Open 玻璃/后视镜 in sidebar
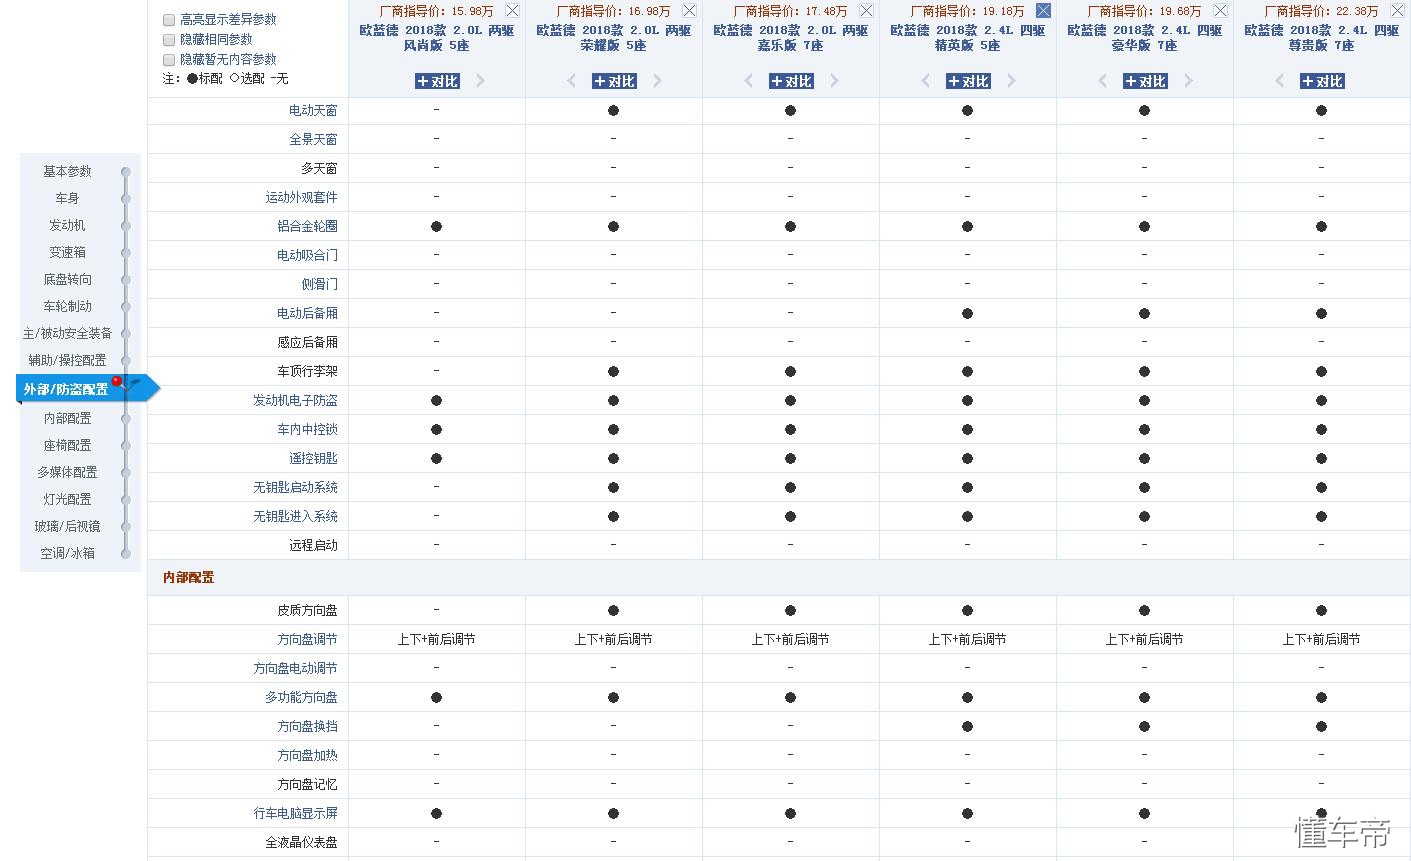Viewport: 1411px width, 861px height. tap(67, 526)
